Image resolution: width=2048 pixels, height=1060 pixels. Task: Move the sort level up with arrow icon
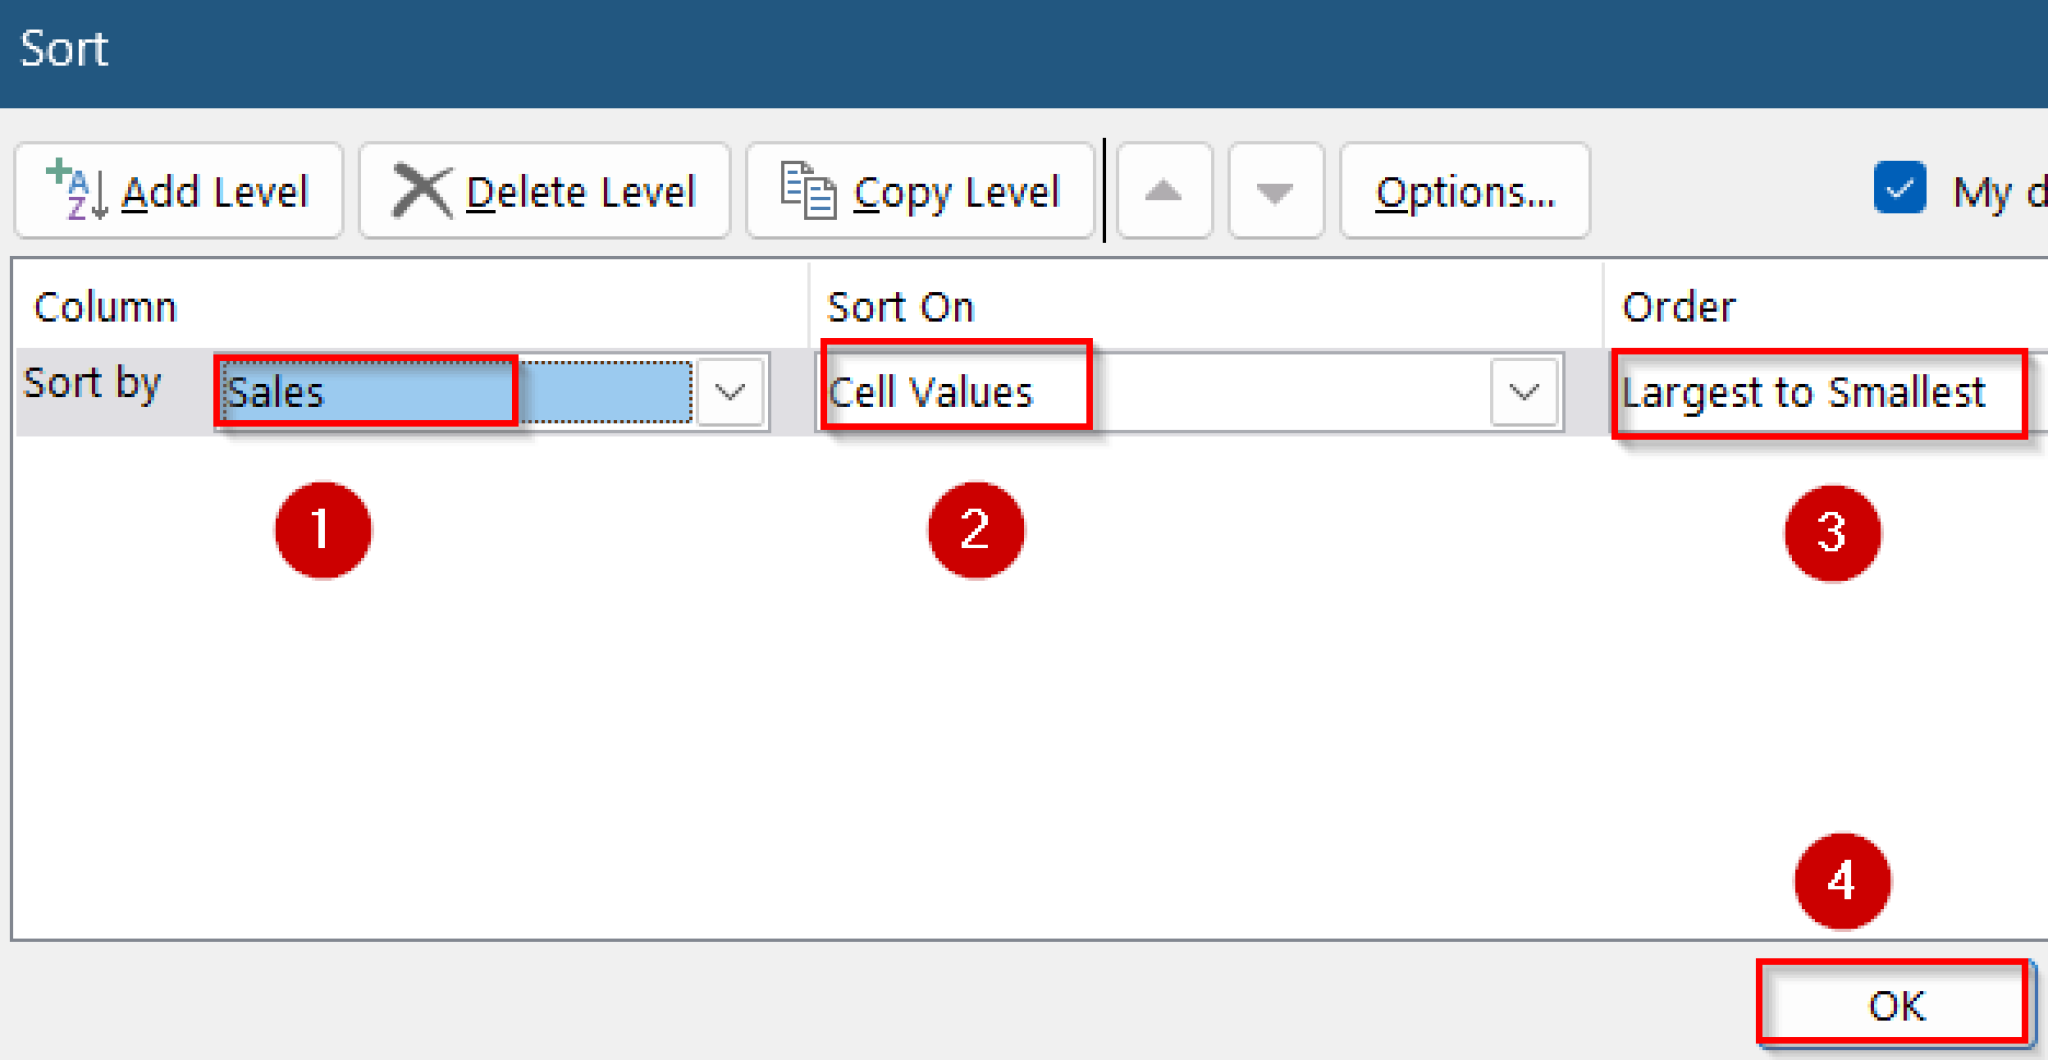click(x=1163, y=190)
